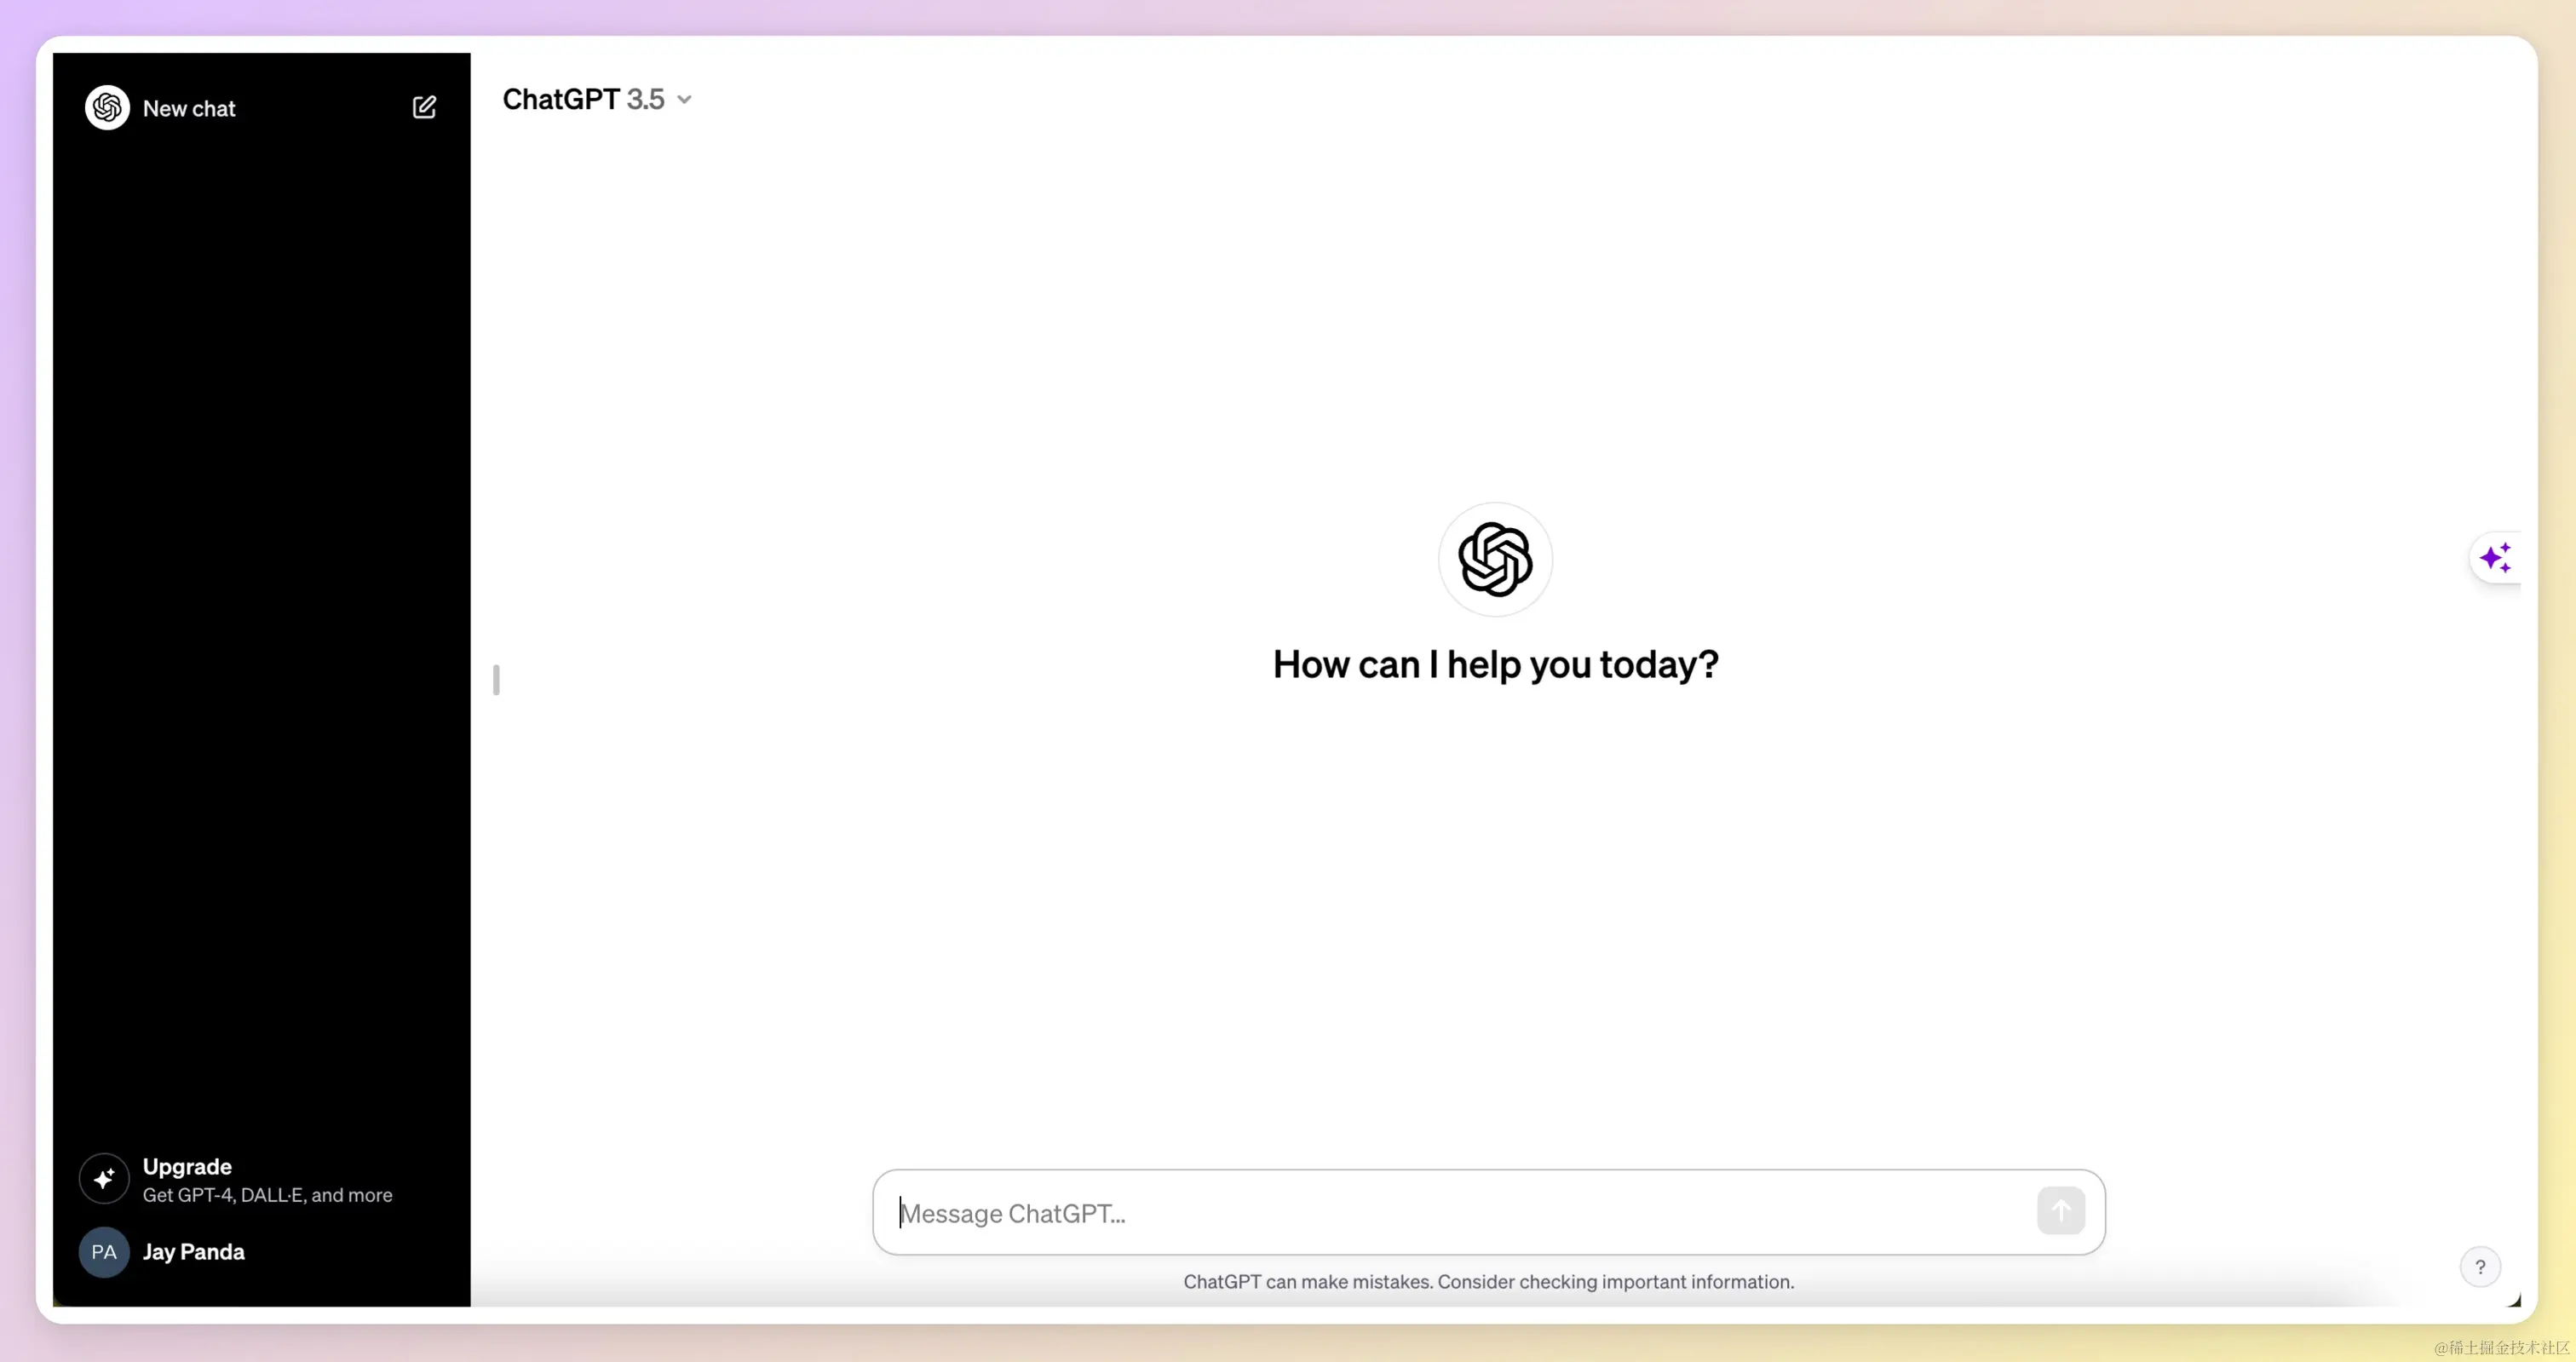Click the compose new chat pencil icon

click(x=424, y=107)
